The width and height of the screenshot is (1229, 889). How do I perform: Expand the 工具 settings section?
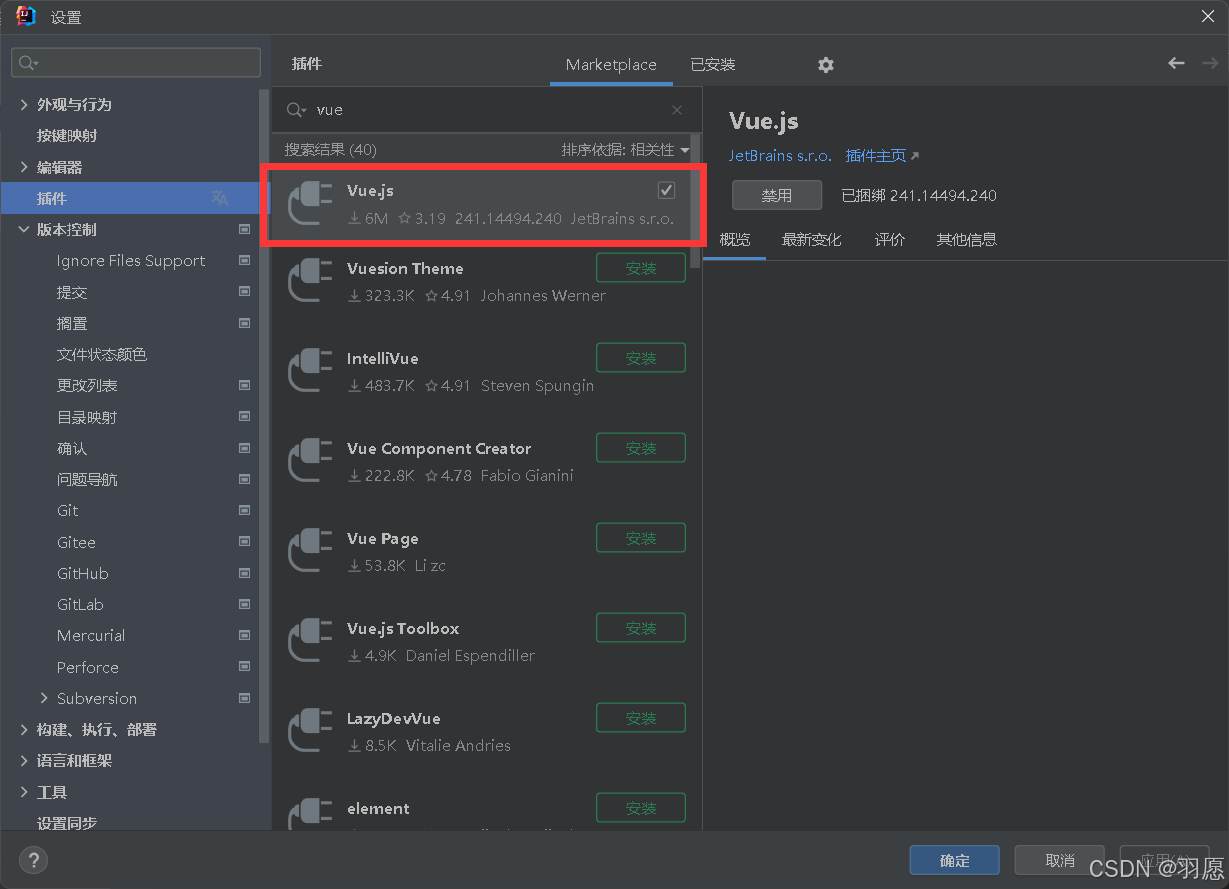pyautogui.click(x=24, y=792)
